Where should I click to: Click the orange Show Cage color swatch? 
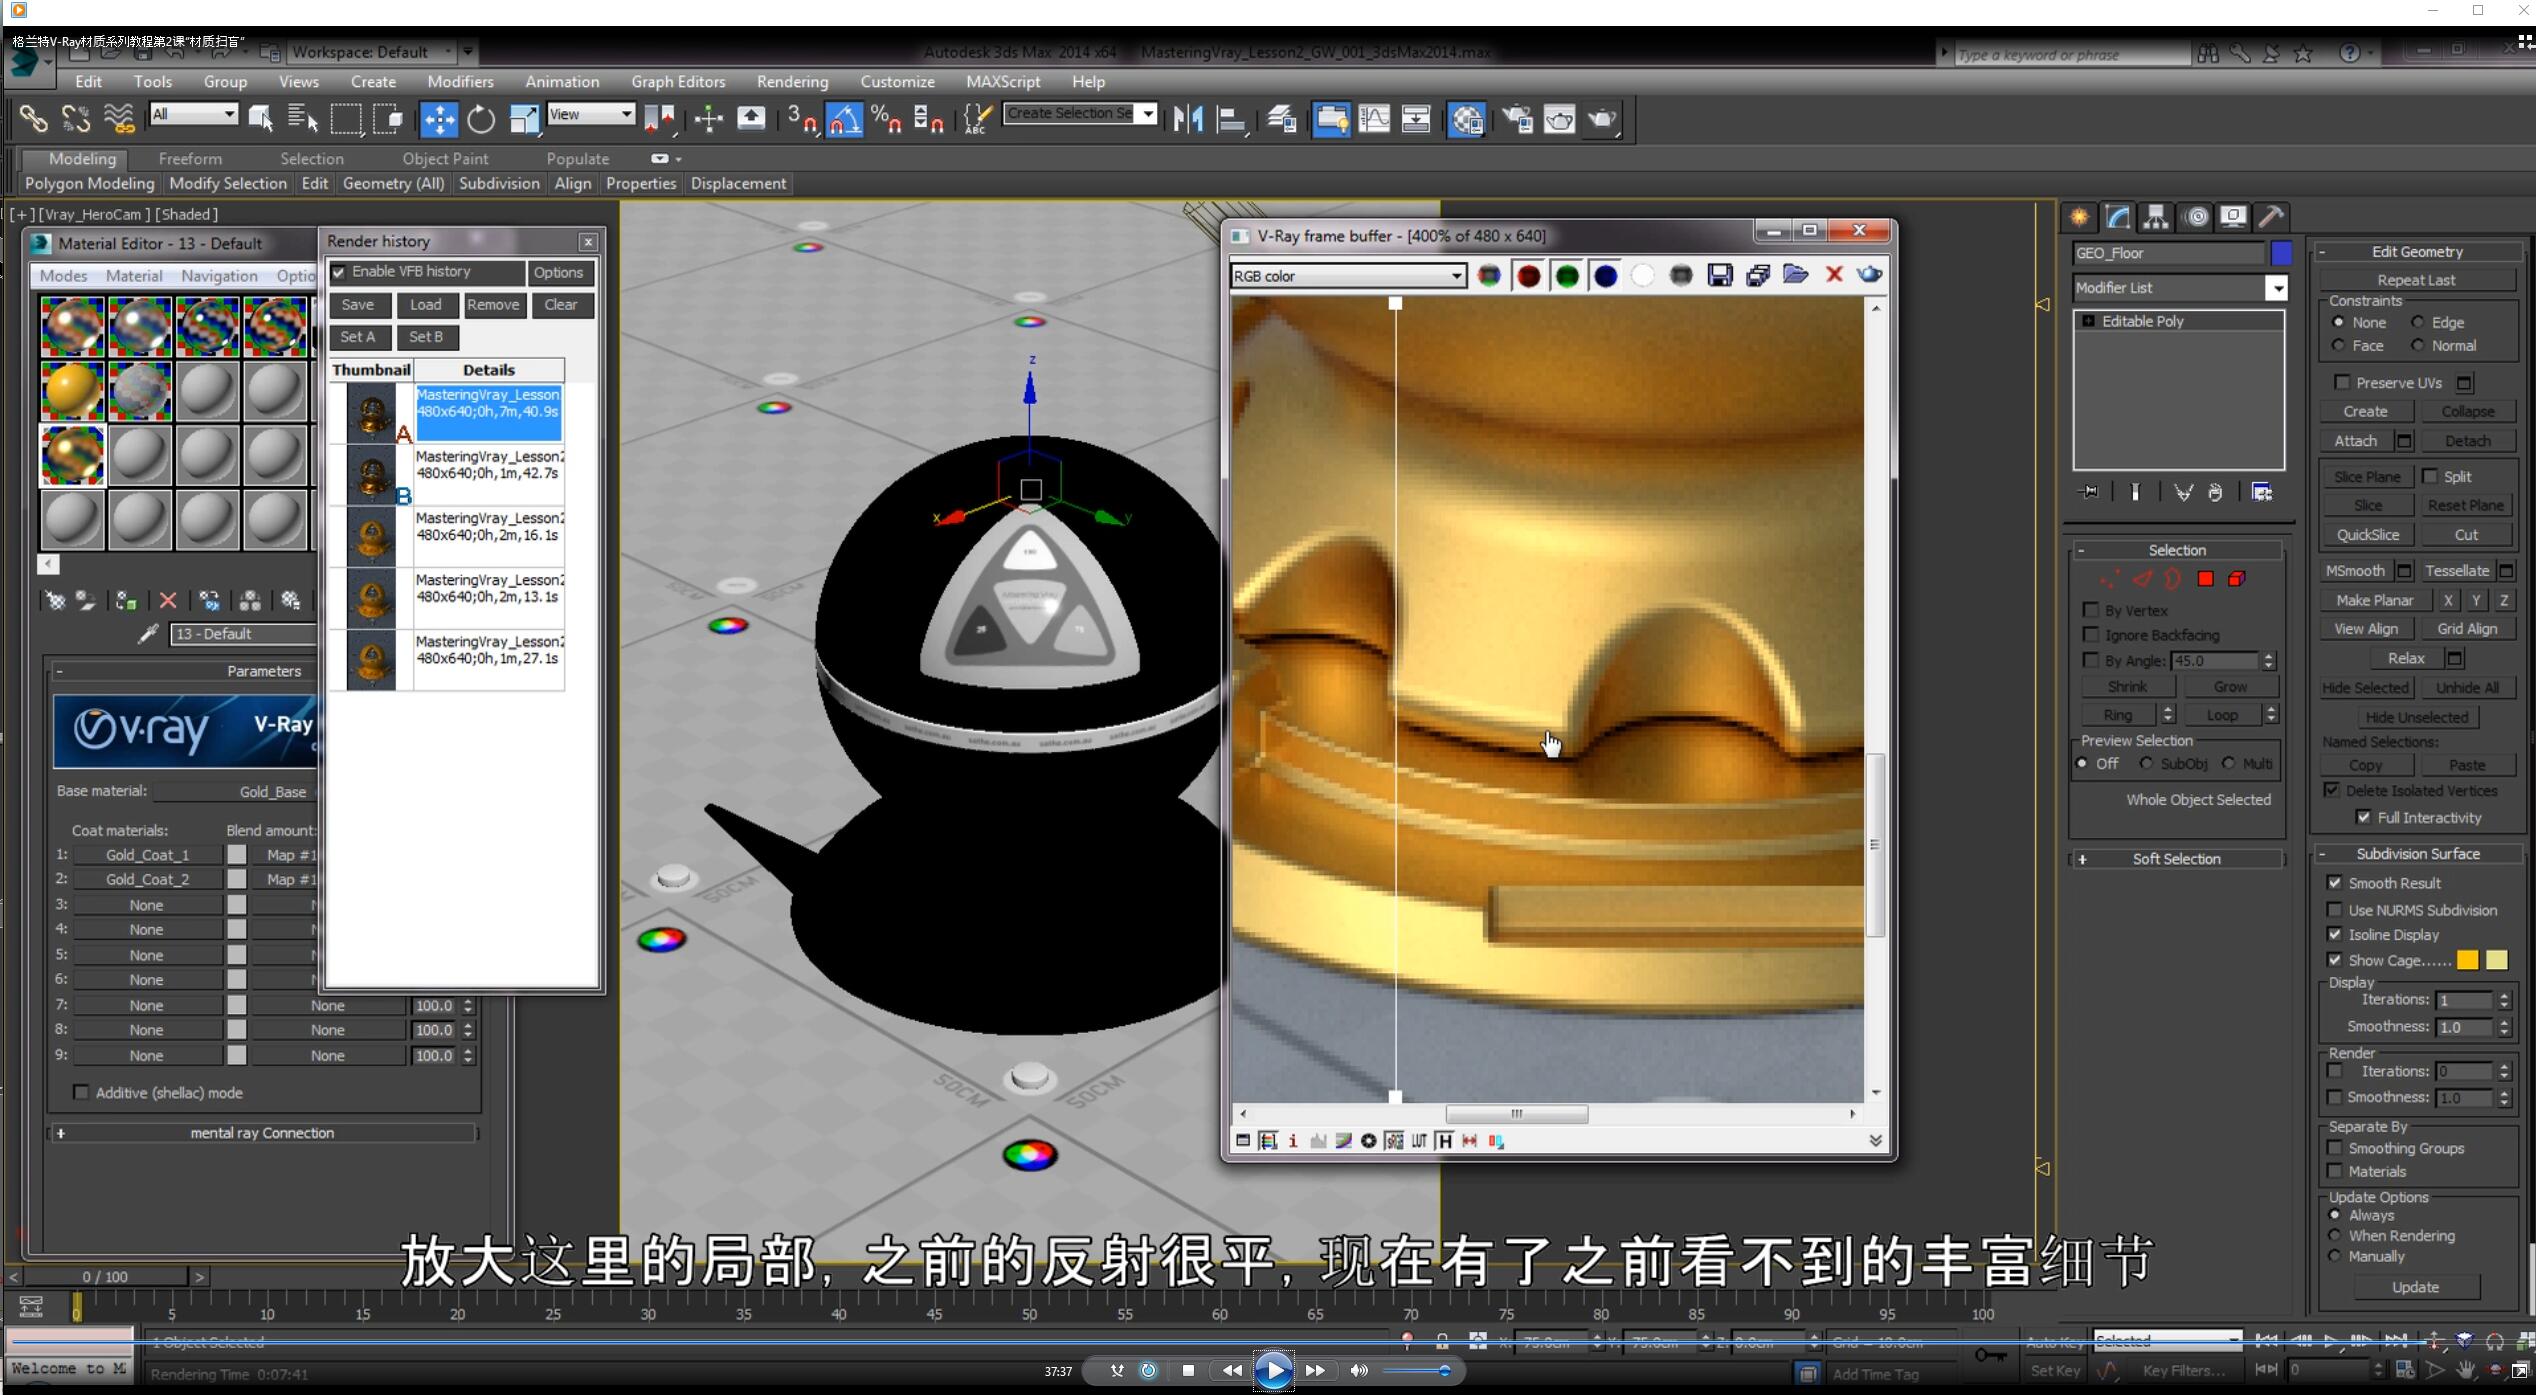[2467, 960]
